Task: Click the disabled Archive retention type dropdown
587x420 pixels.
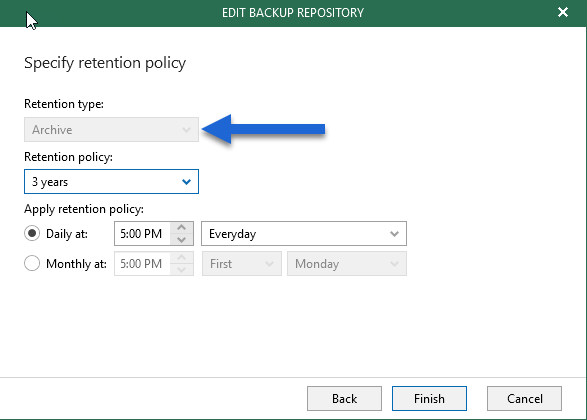Action: (111, 130)
